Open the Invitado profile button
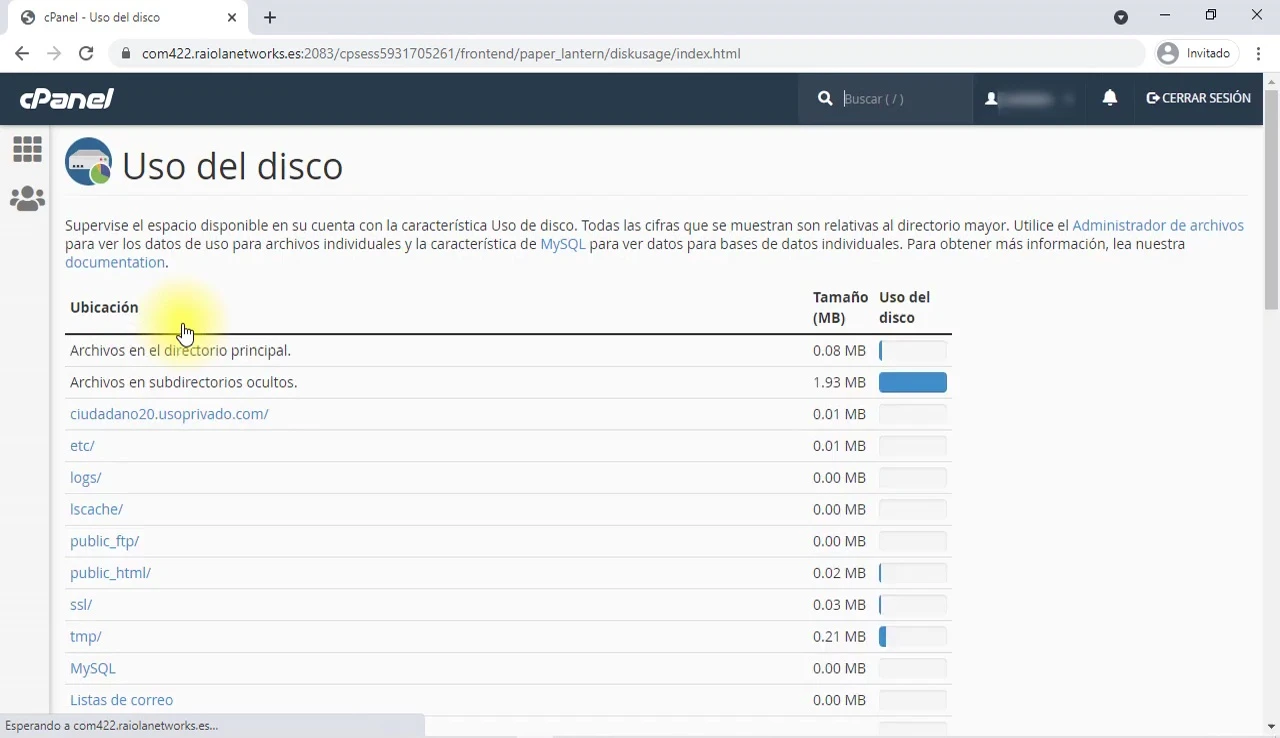This screenshot has height=738, width=1280. tap(1196, 53)
